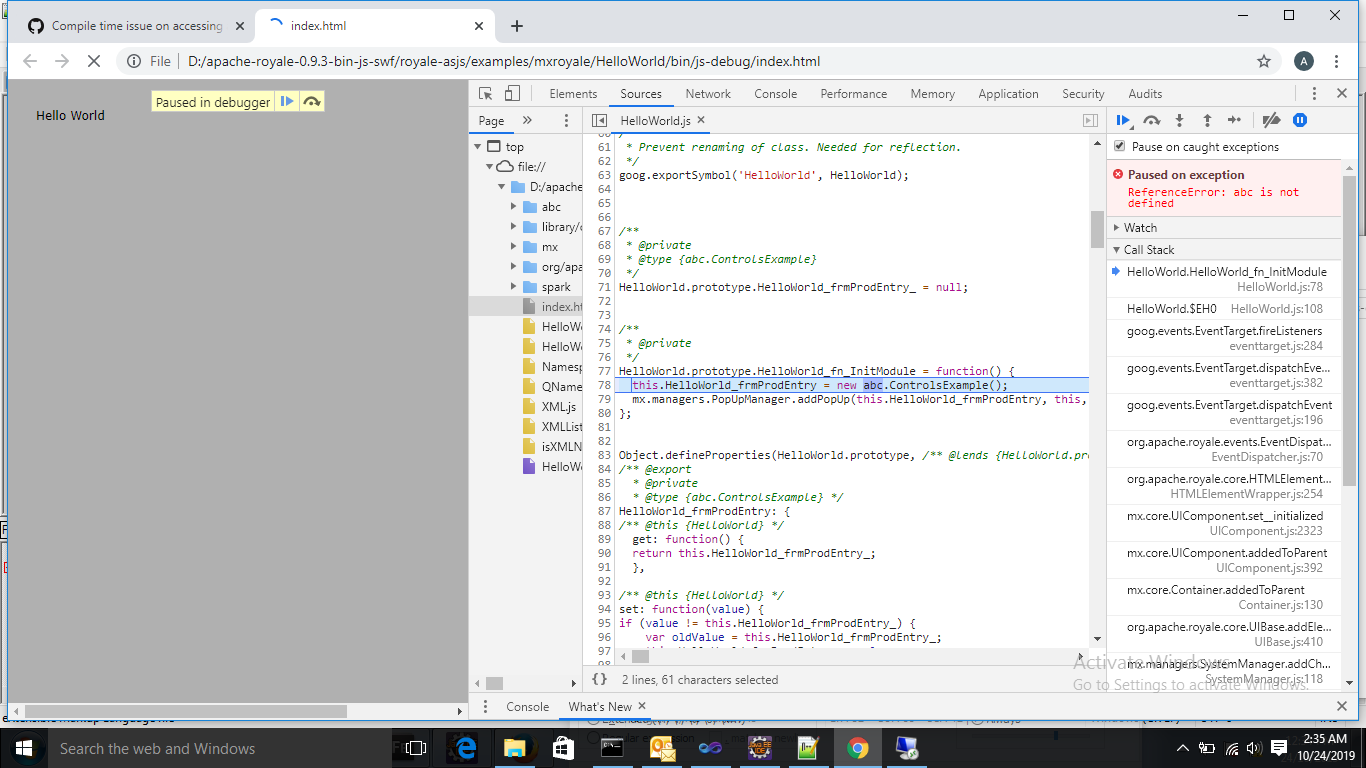Screen dimensions: 1366x768
Task: Open Chrome from the taskbar
Action: (858, 748)
